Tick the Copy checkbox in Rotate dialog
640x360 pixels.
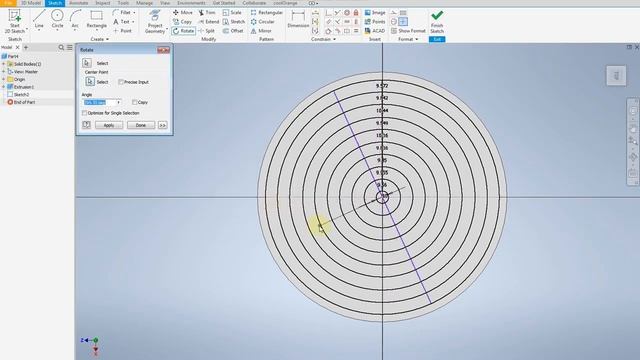click(134, 102)
